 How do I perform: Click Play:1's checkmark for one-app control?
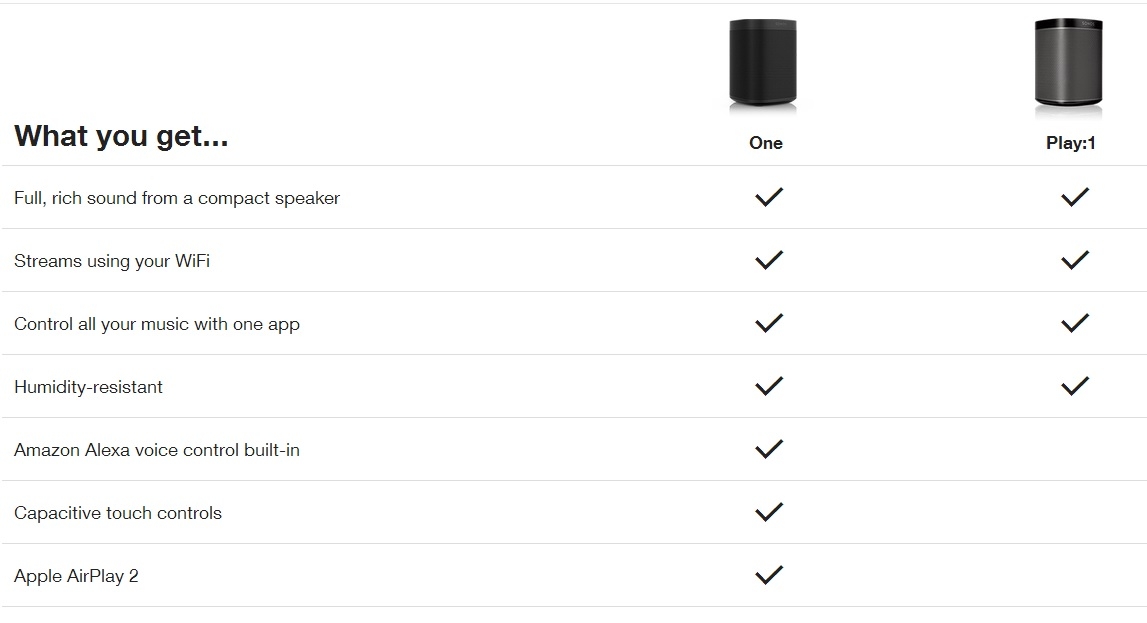[x=1075, y=322]
